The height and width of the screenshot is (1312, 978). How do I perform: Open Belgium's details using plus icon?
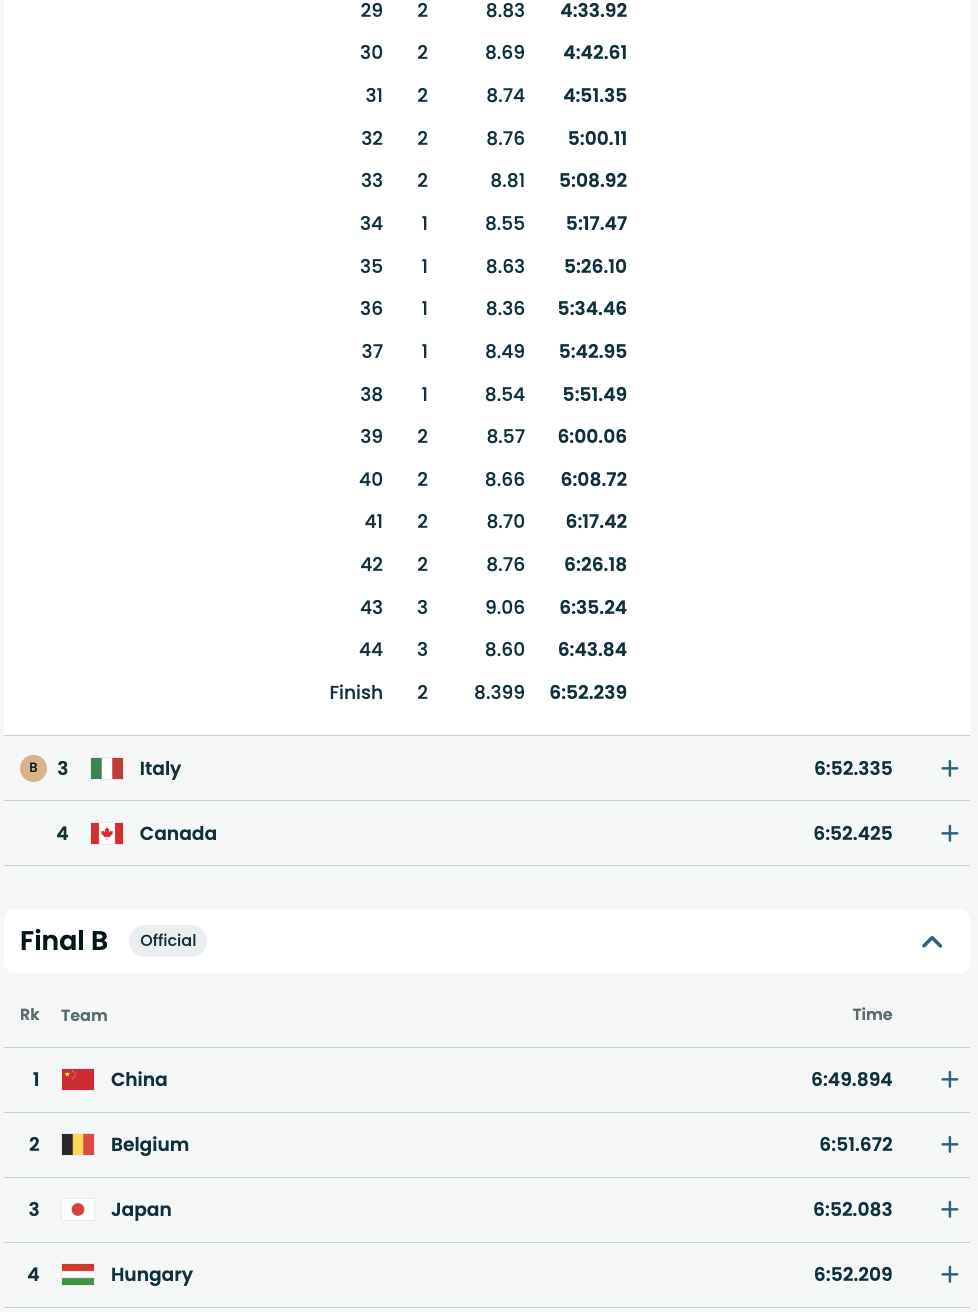pos(949,1144)
